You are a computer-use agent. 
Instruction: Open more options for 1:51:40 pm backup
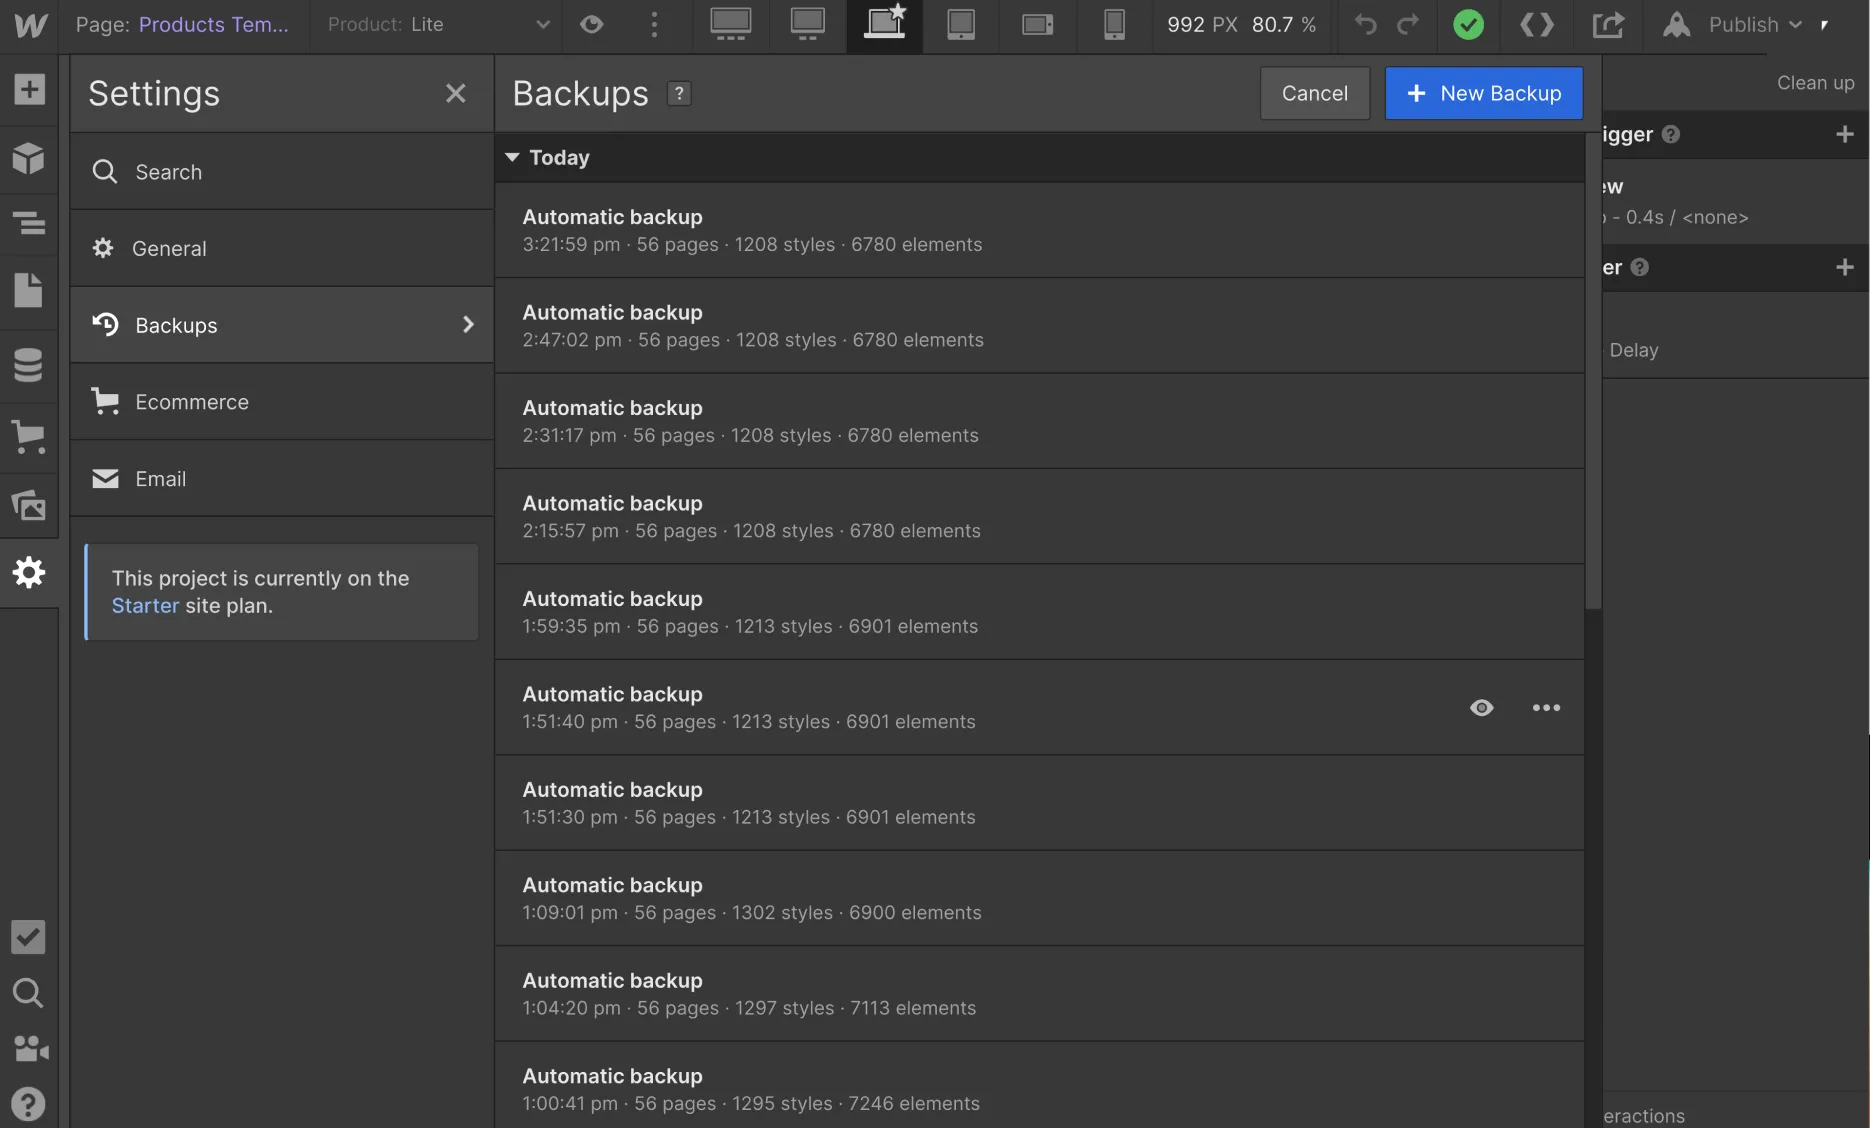[1546, 708]
